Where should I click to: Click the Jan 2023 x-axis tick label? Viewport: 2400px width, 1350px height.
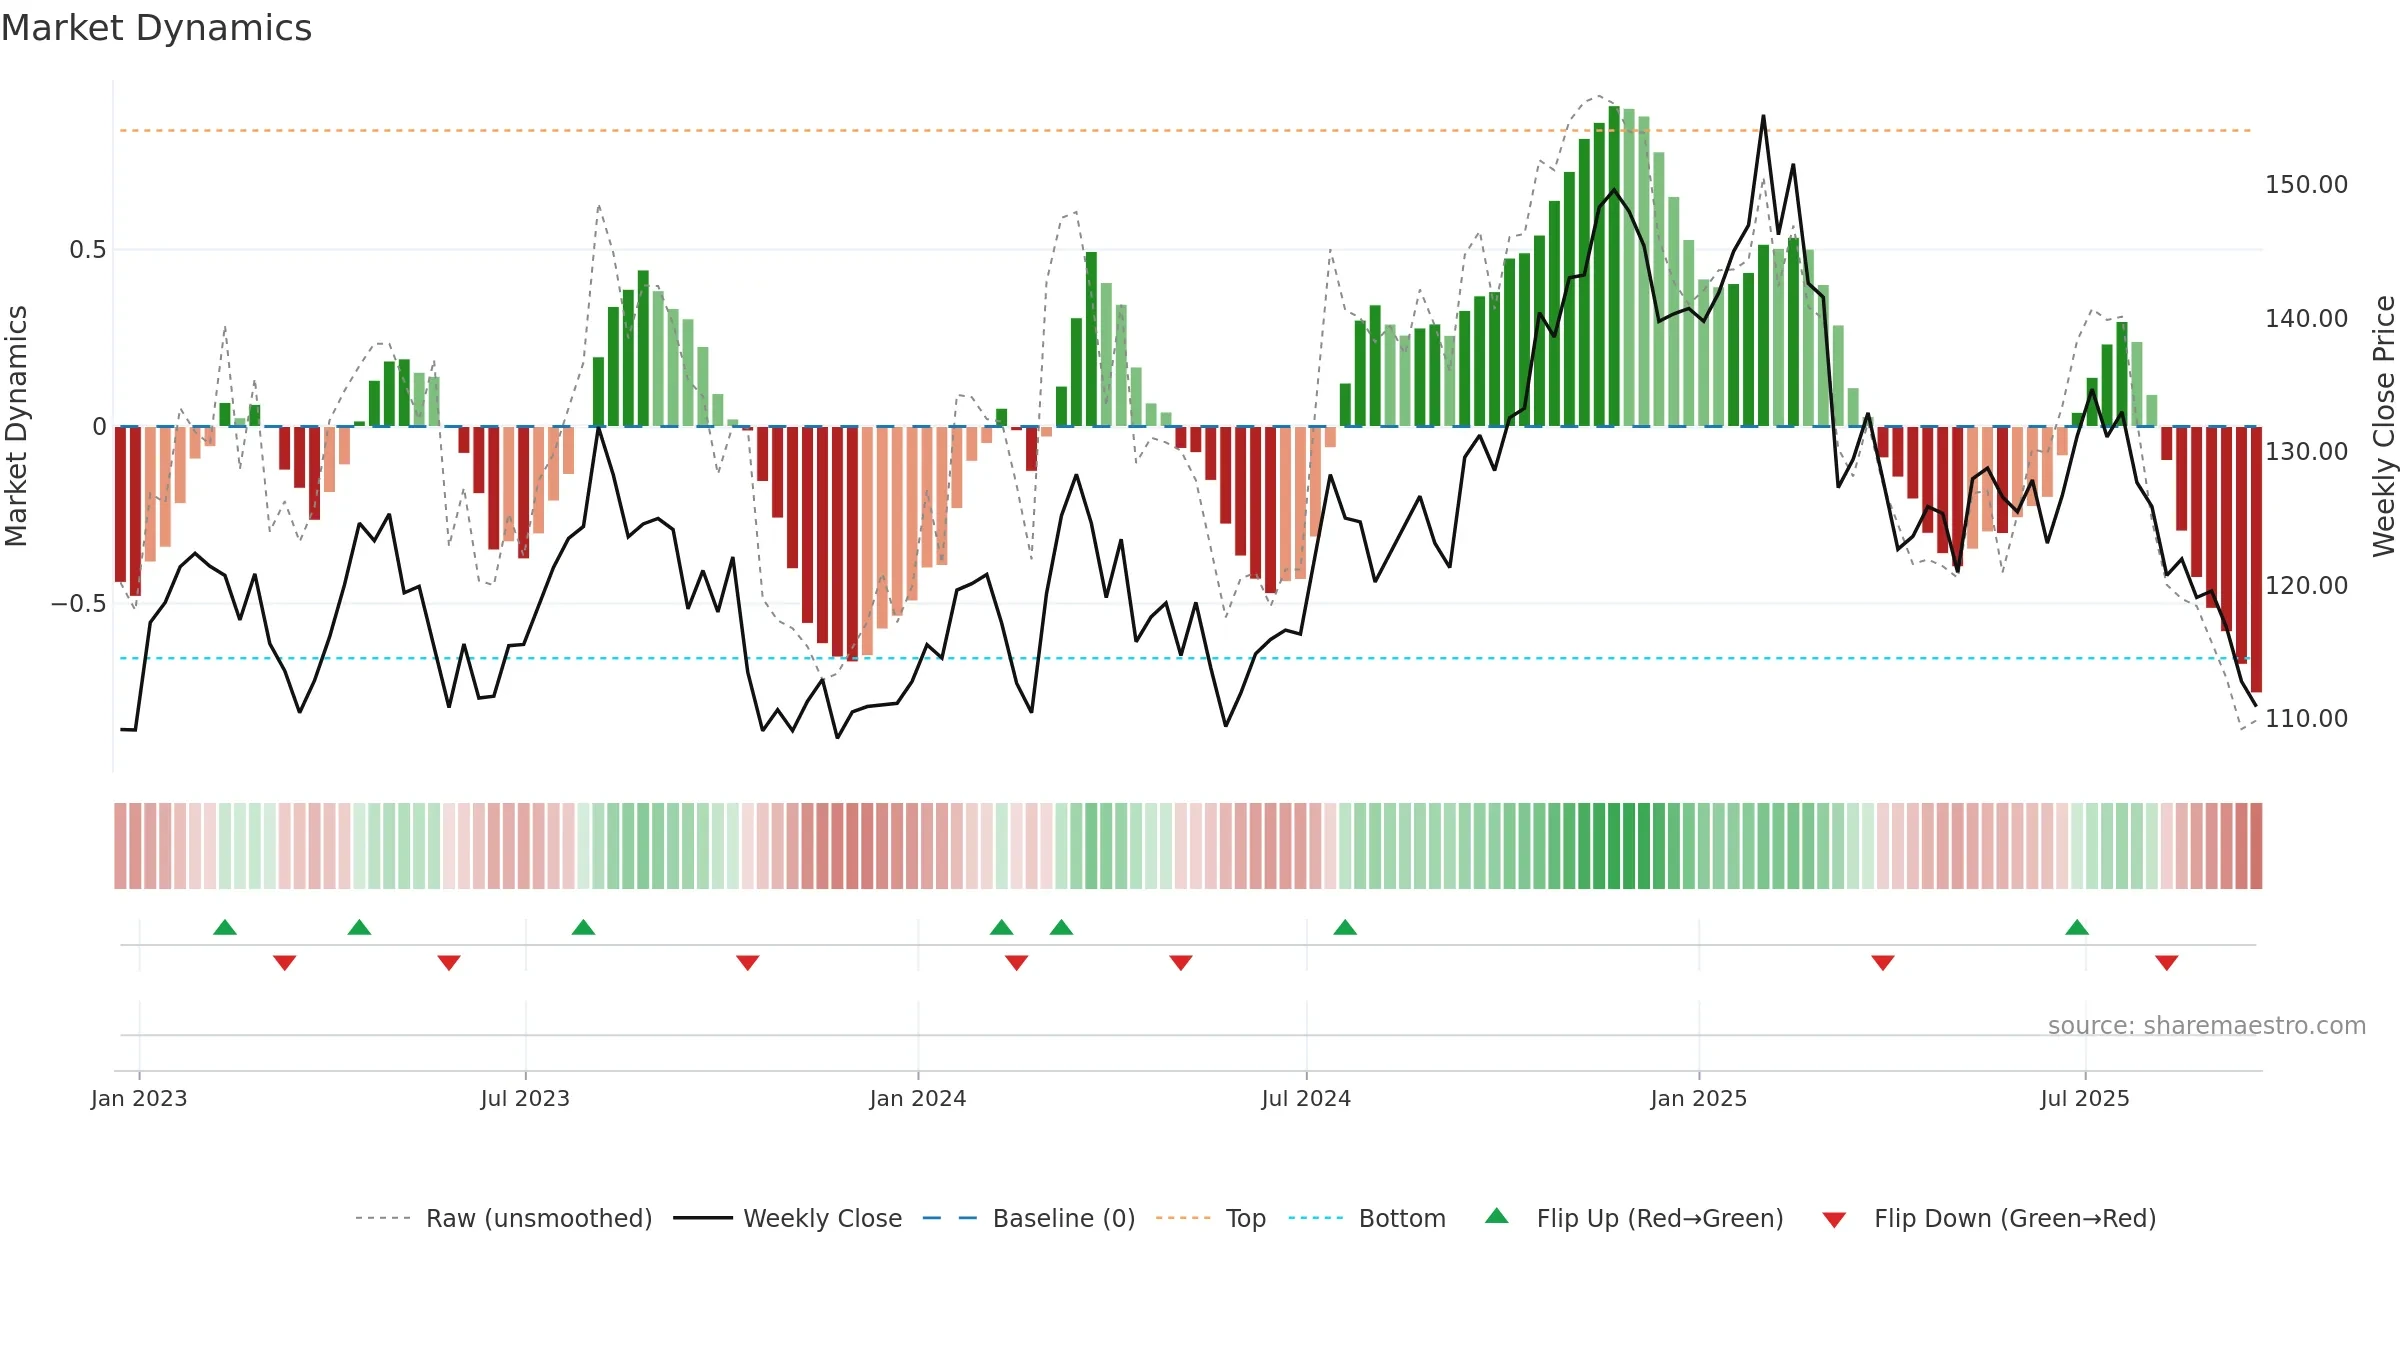139,1098
